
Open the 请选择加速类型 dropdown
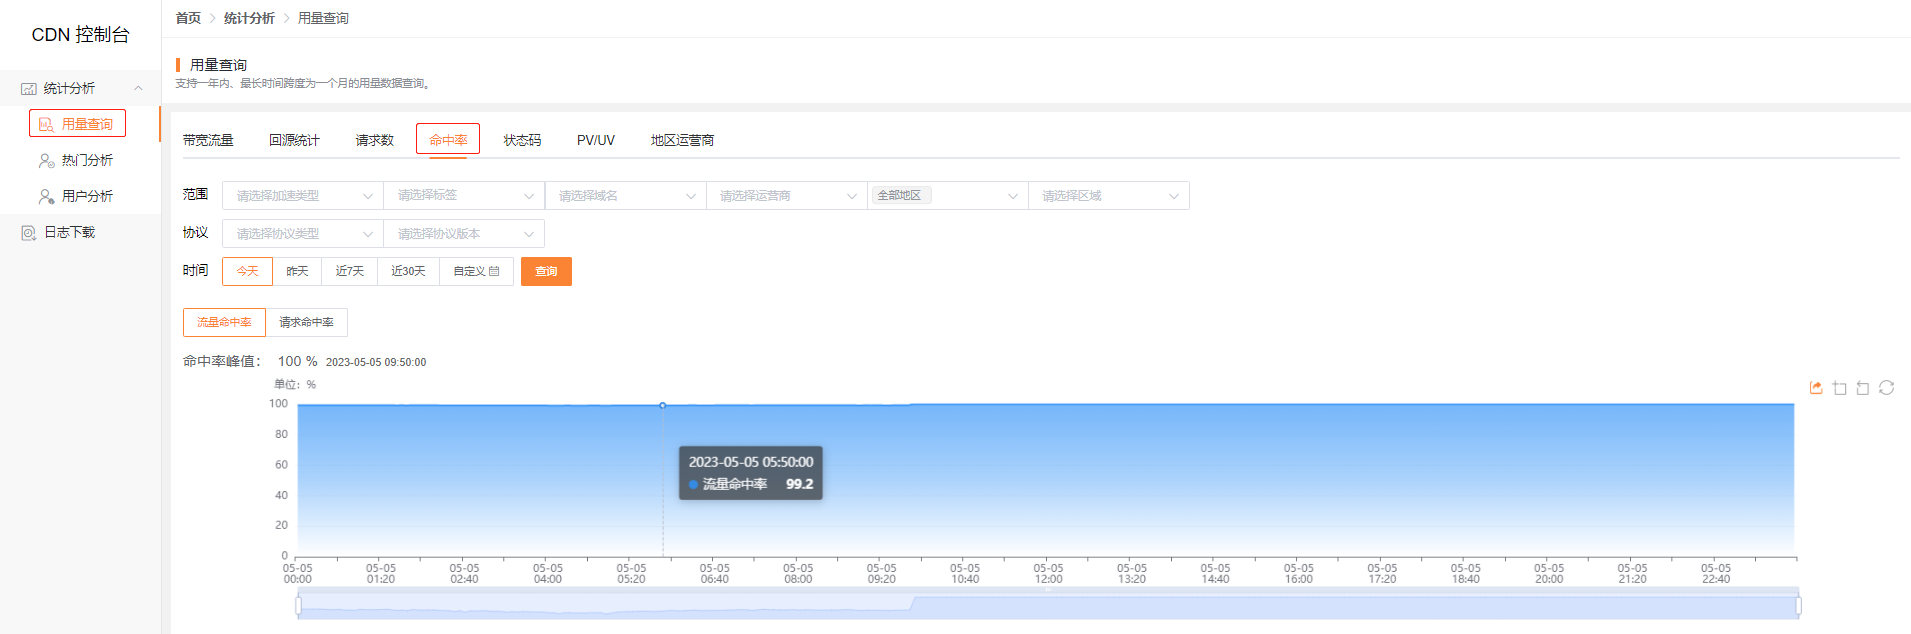pos(302,196)
